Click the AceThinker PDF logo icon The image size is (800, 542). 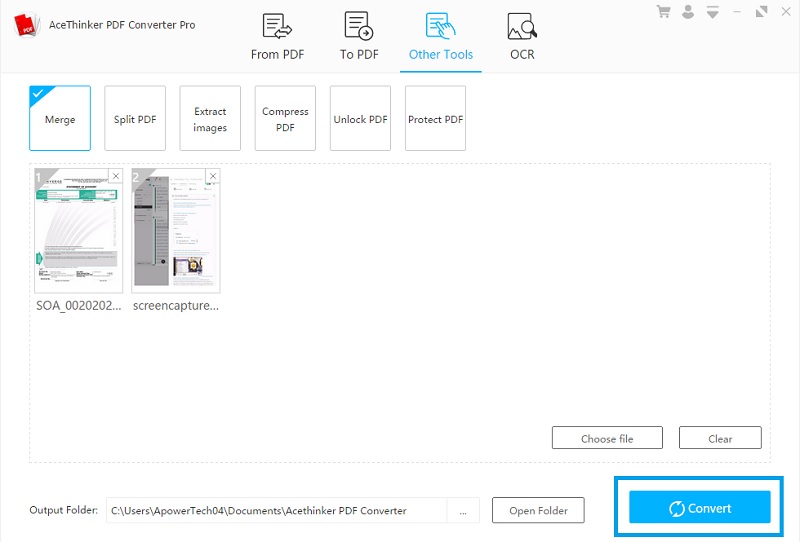[x=27, y=25]
